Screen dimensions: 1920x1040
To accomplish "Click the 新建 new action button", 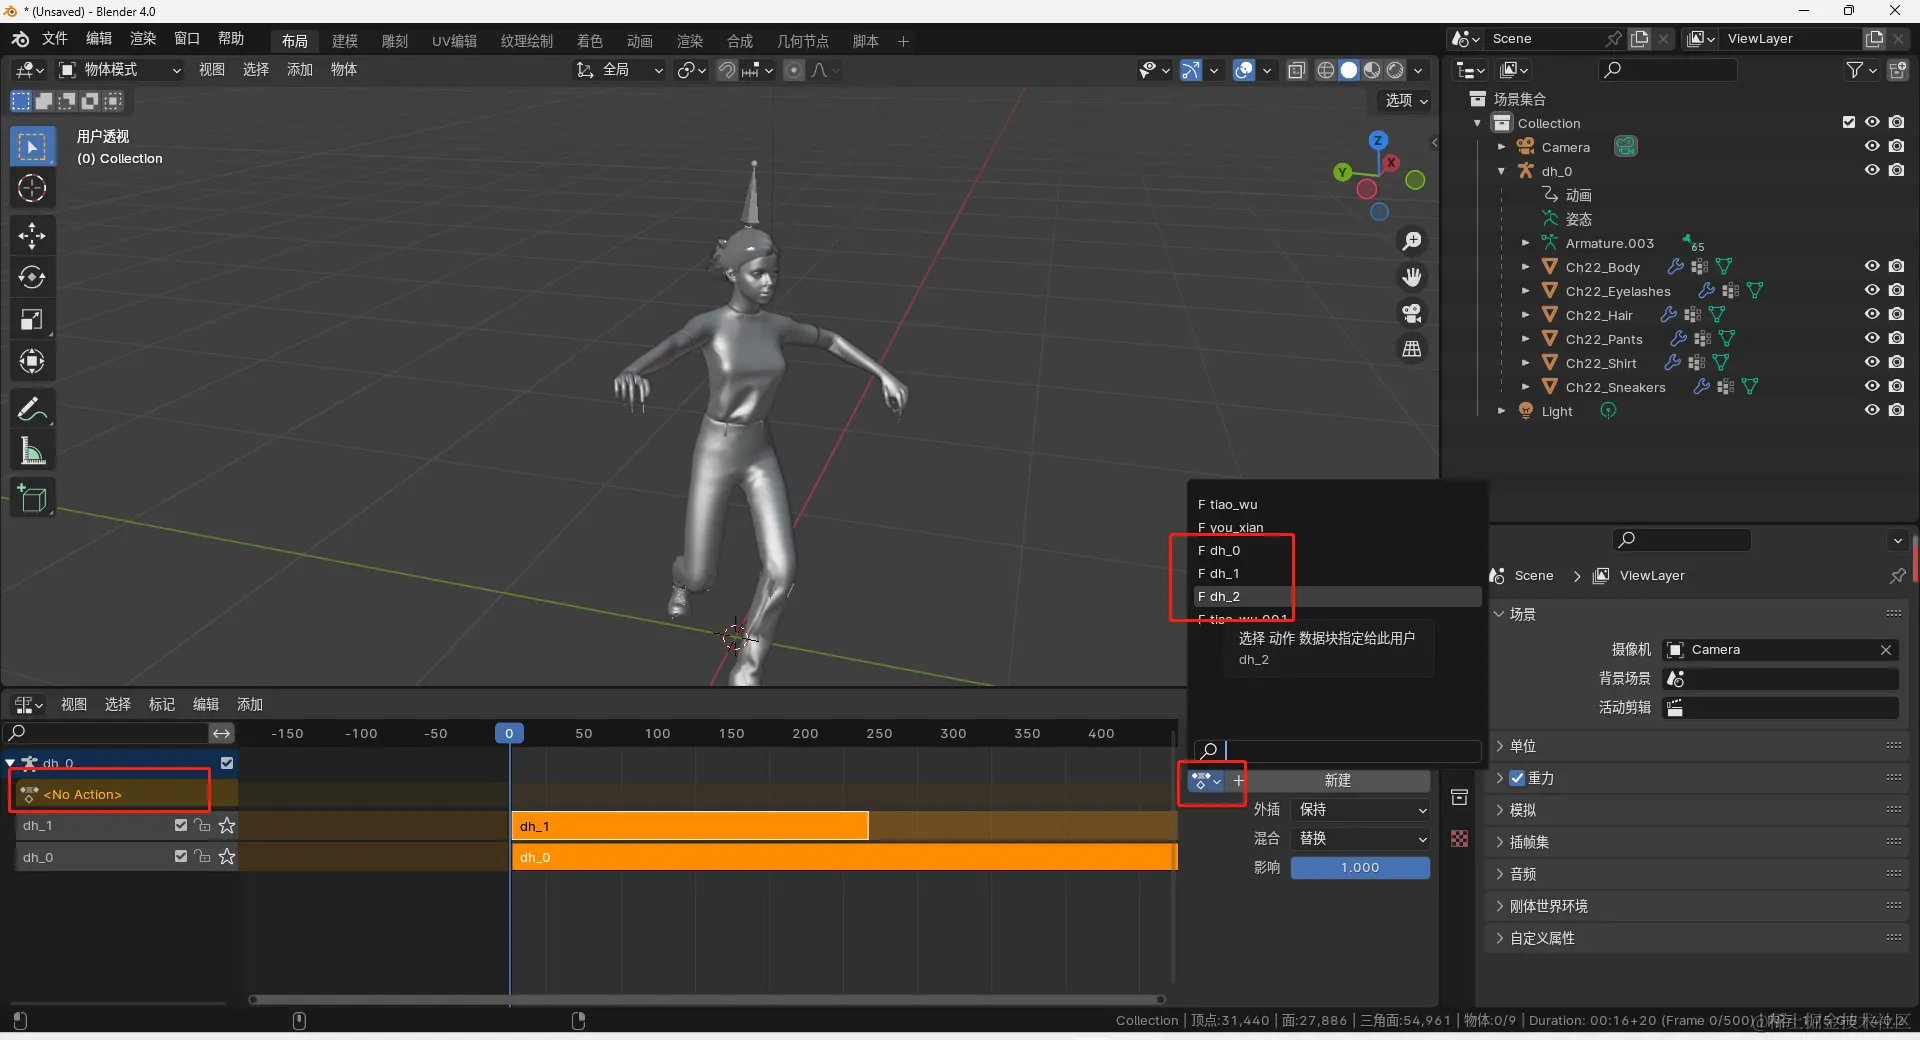I will coord(1338,780).
